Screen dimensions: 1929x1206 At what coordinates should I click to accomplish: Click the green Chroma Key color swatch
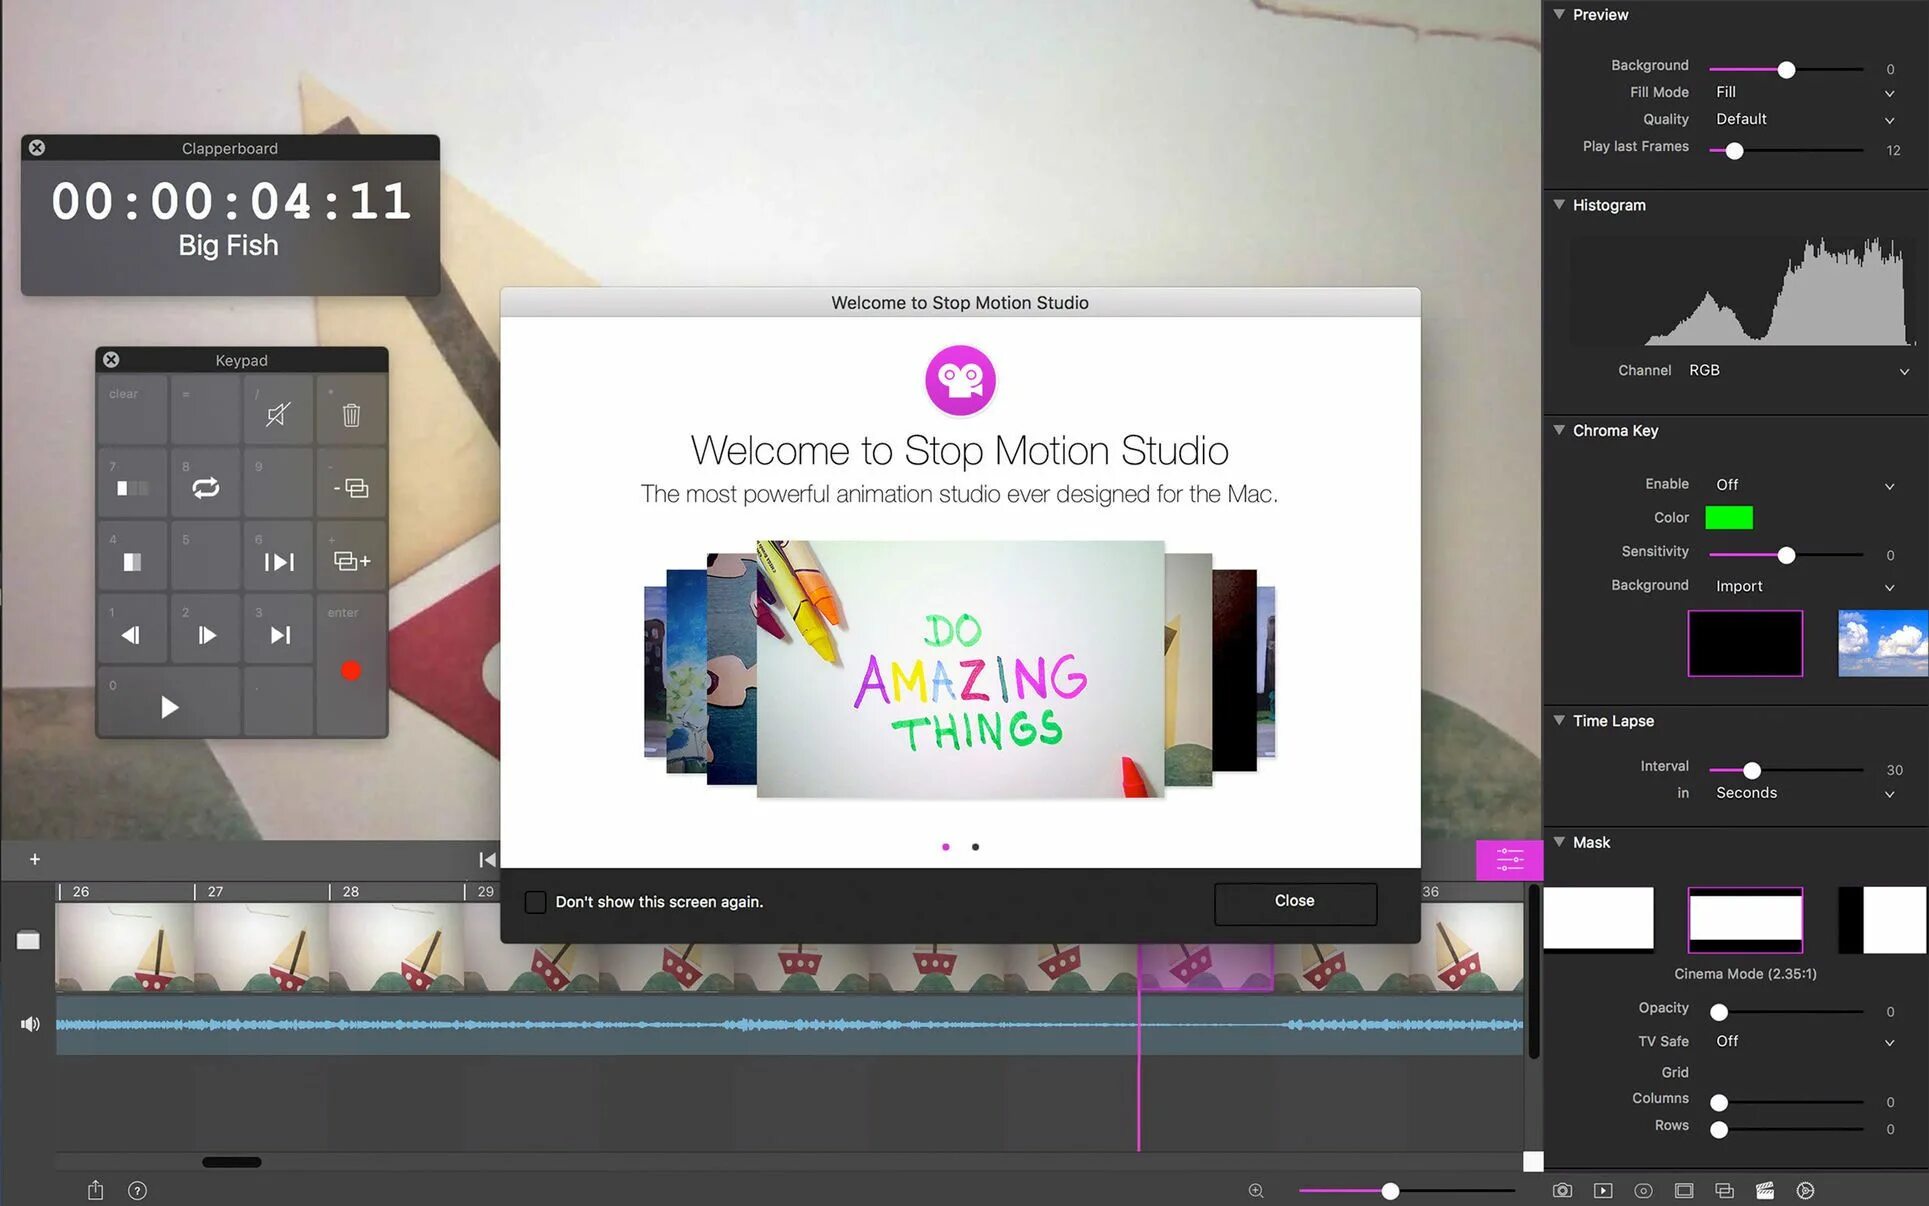coord(1729,517)
